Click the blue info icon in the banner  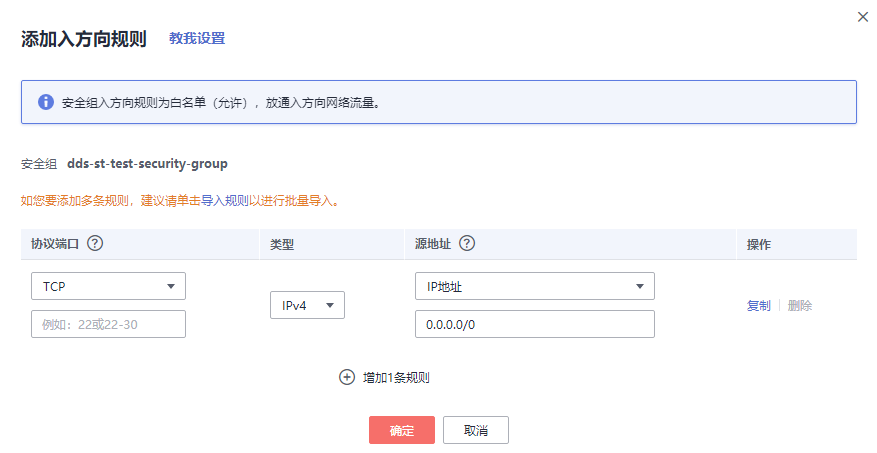[x=45, y=102]
